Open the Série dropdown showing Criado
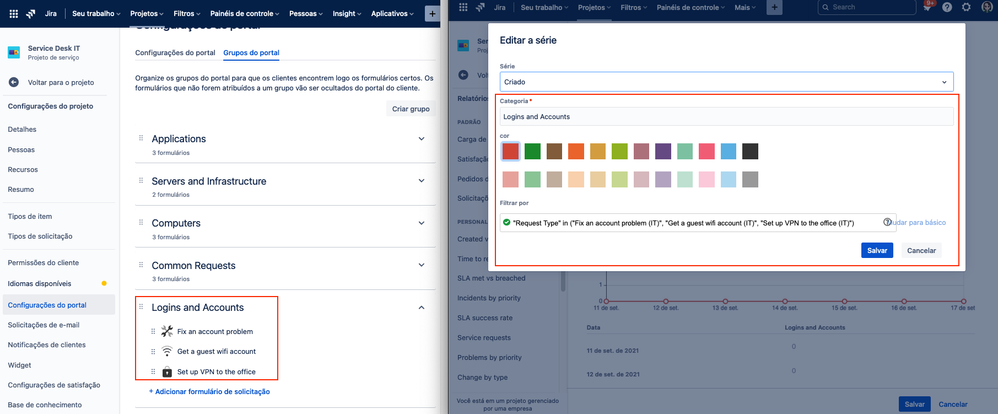The height and width of the screenshot is (414, 998). coord(726,82)
